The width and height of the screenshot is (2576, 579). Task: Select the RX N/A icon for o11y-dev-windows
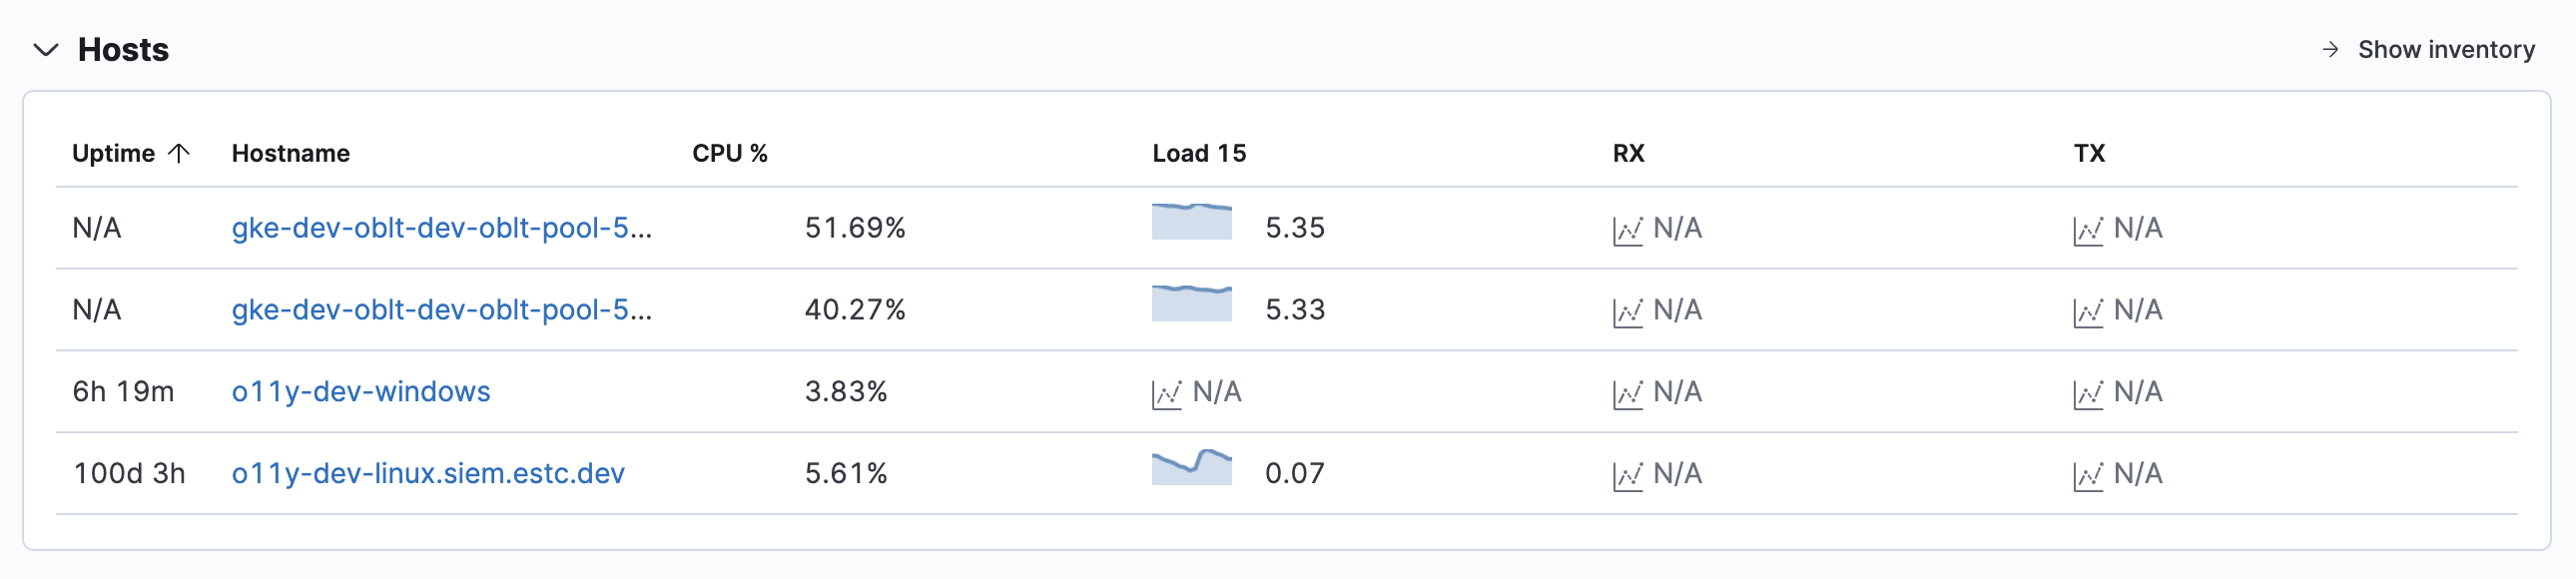[1628, 393]
